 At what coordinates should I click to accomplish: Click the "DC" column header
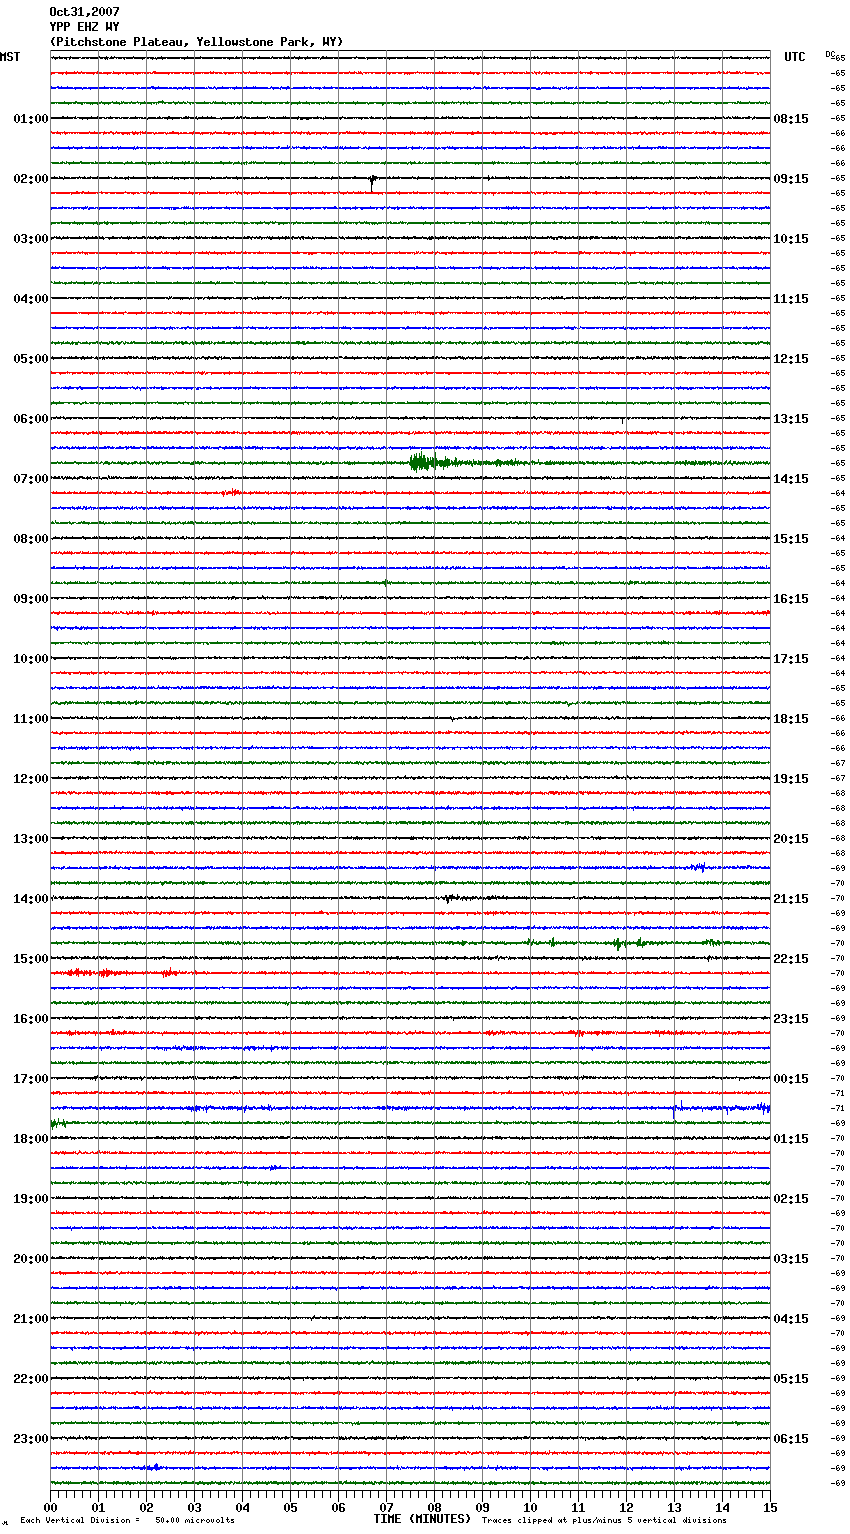(x=830, y=54)
